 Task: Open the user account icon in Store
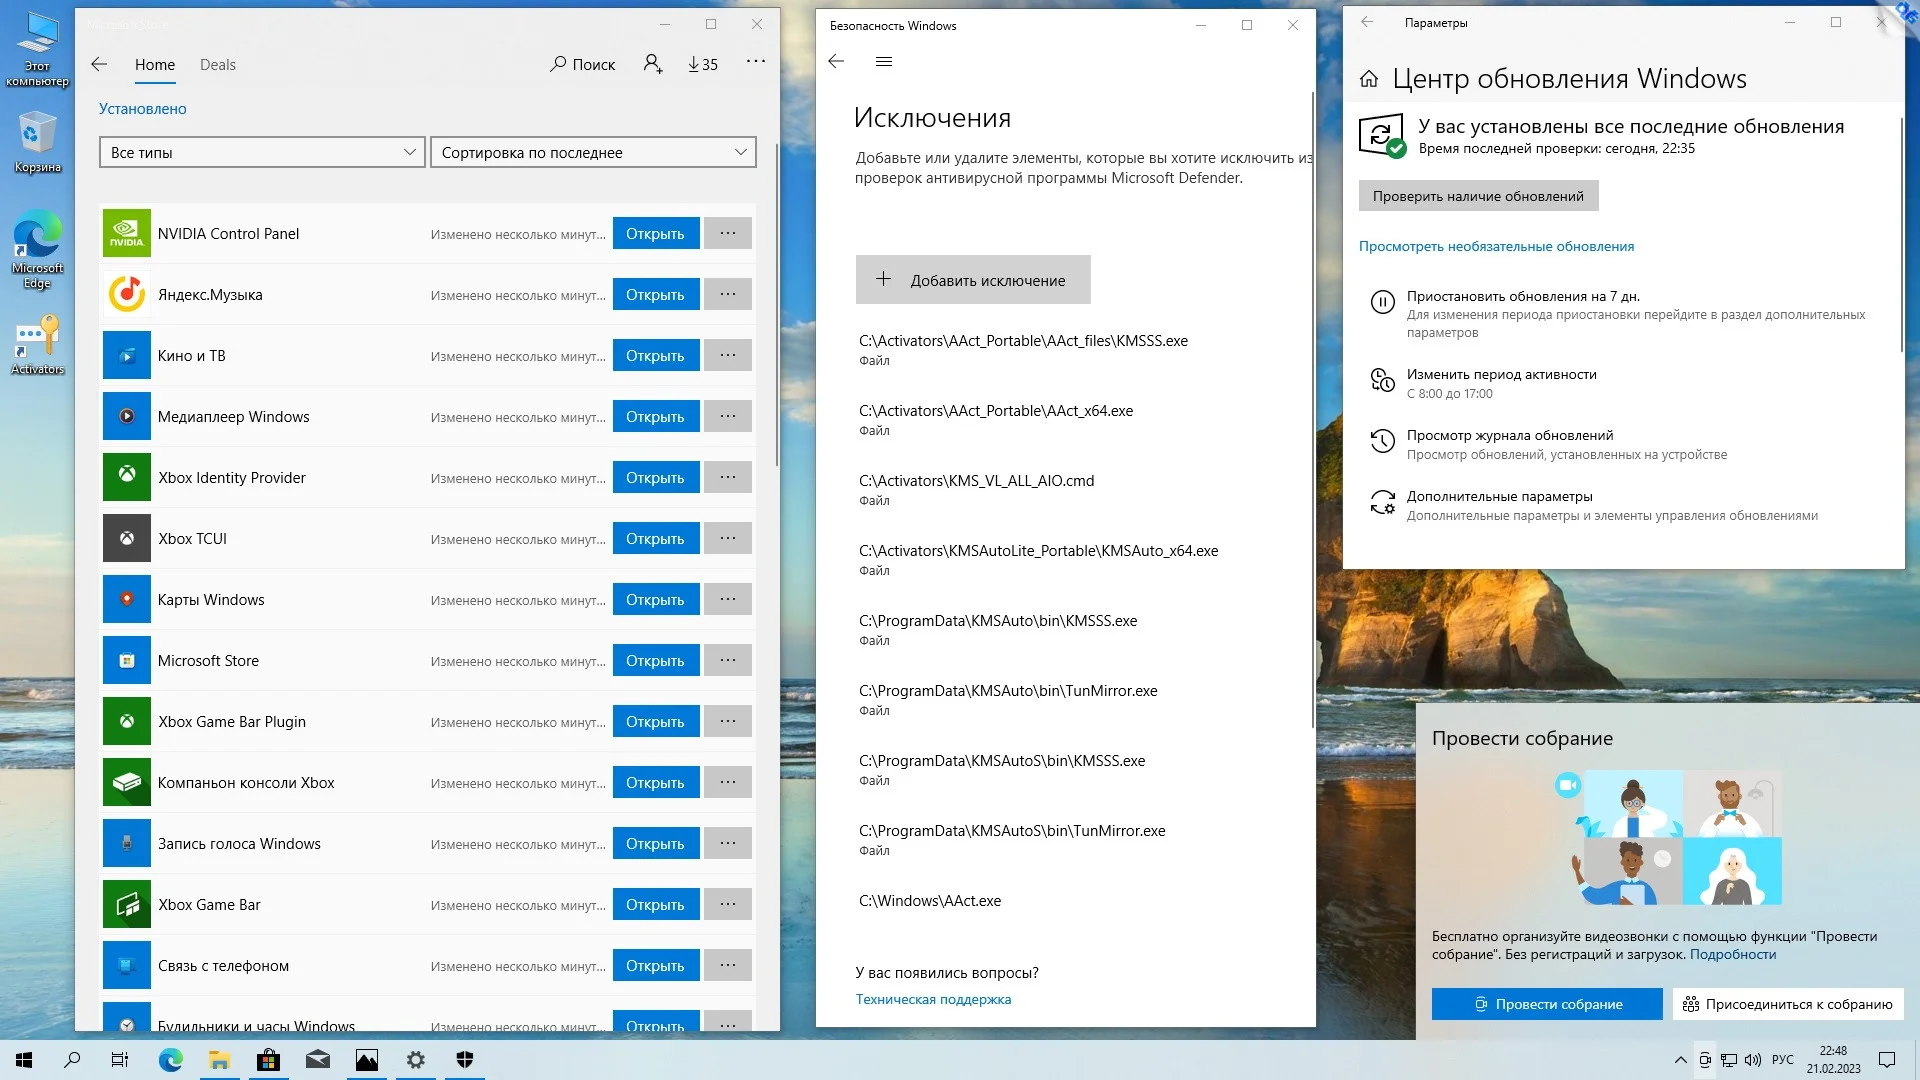(652, 64)
